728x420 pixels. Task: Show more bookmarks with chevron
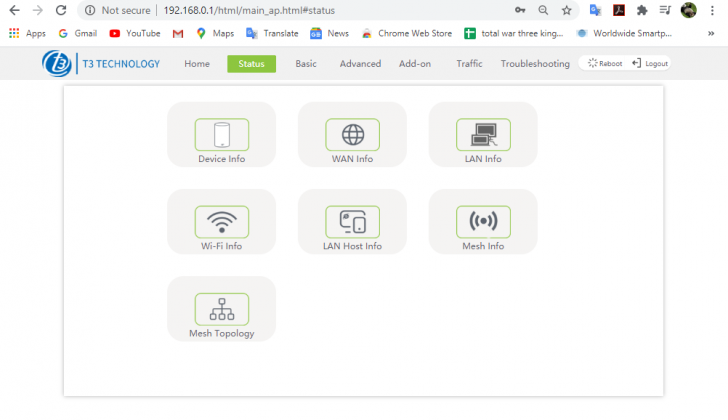click(x=711, y=33)
